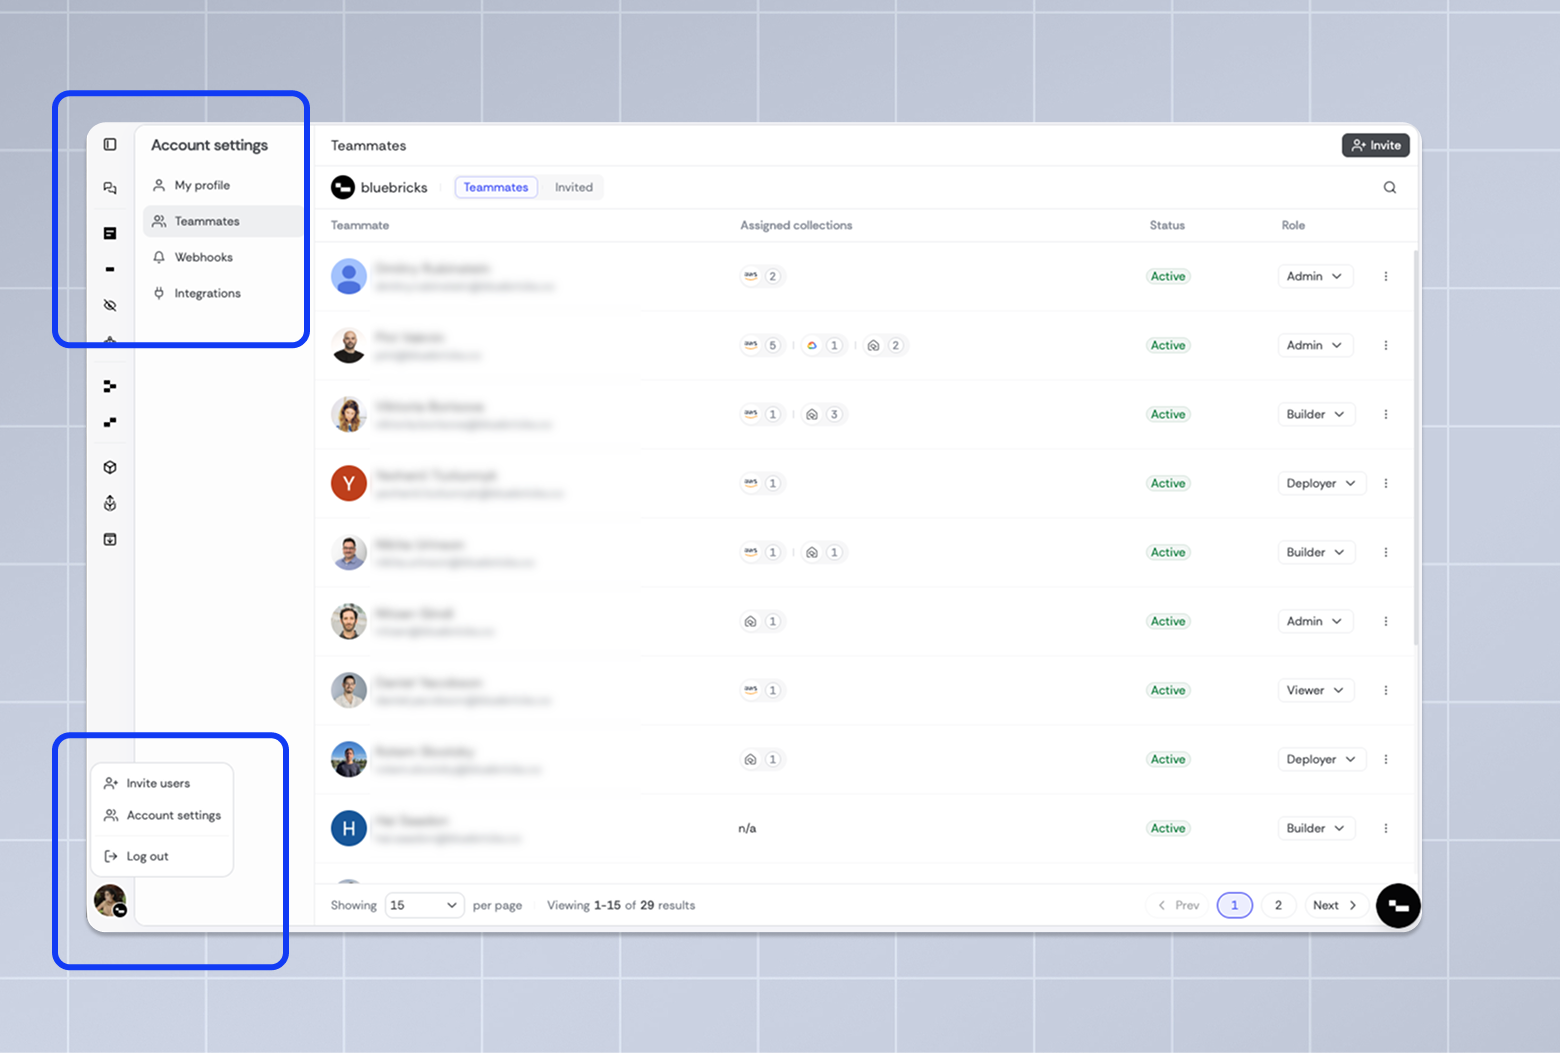Click the blue H teammate avatar
The width and height of the screenshot is (1560, 1053).
[349, 828]
